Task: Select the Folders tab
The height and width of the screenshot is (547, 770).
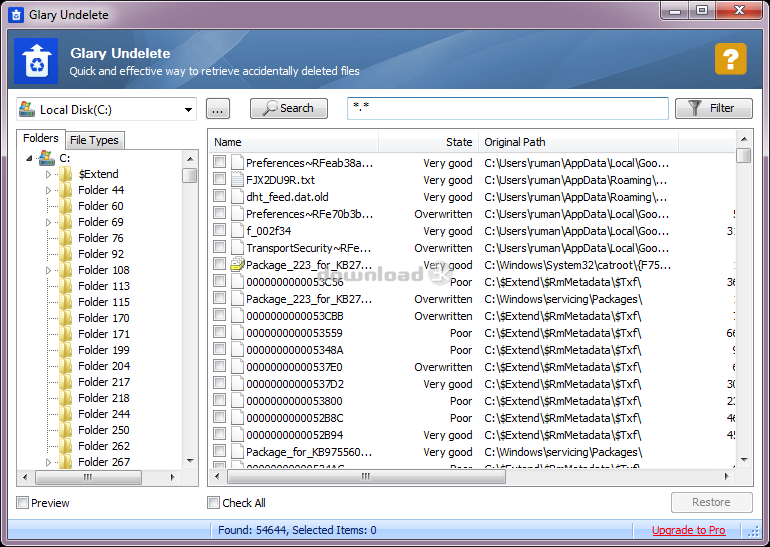Action: [41, 138]
